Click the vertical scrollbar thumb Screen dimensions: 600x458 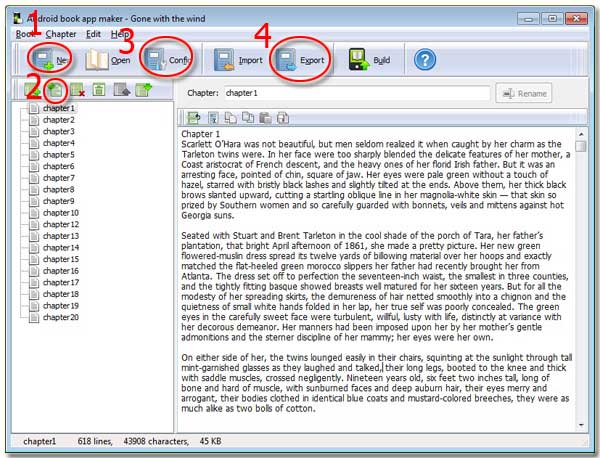coord(581,146)
